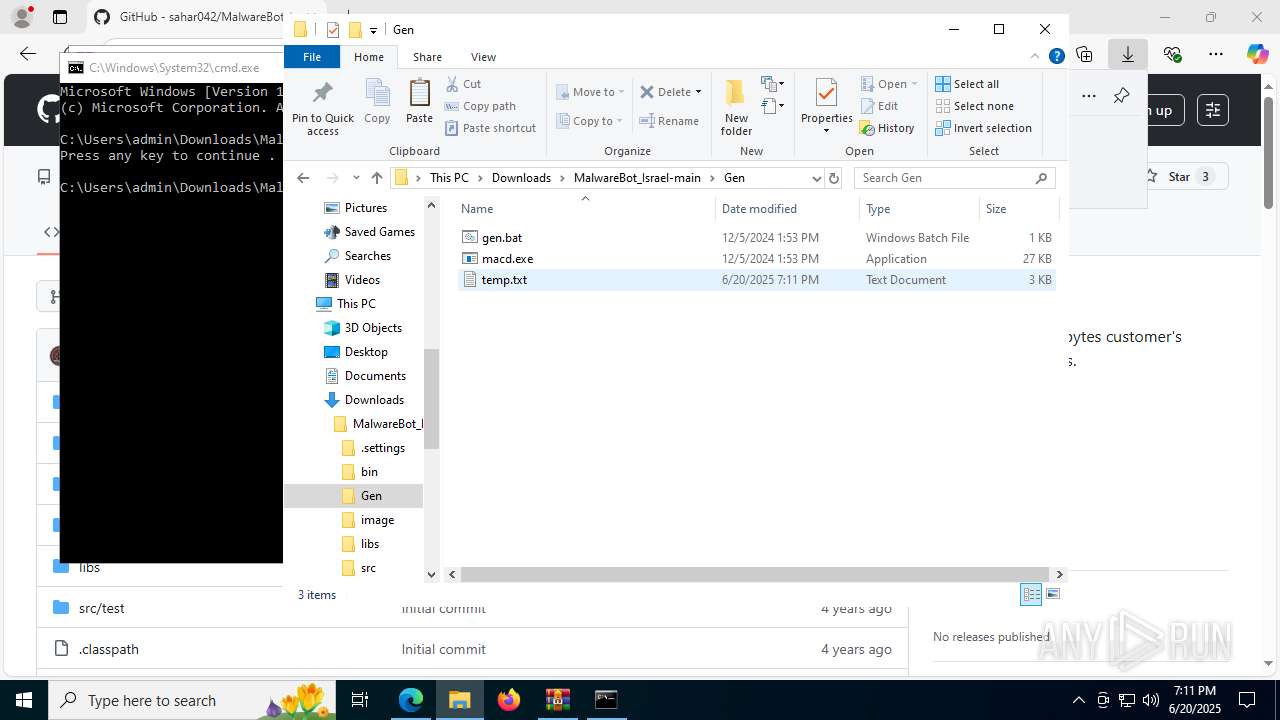Open Edge Copilot icon
Screen dimensions: 1280x720
tap(1257, 54)
